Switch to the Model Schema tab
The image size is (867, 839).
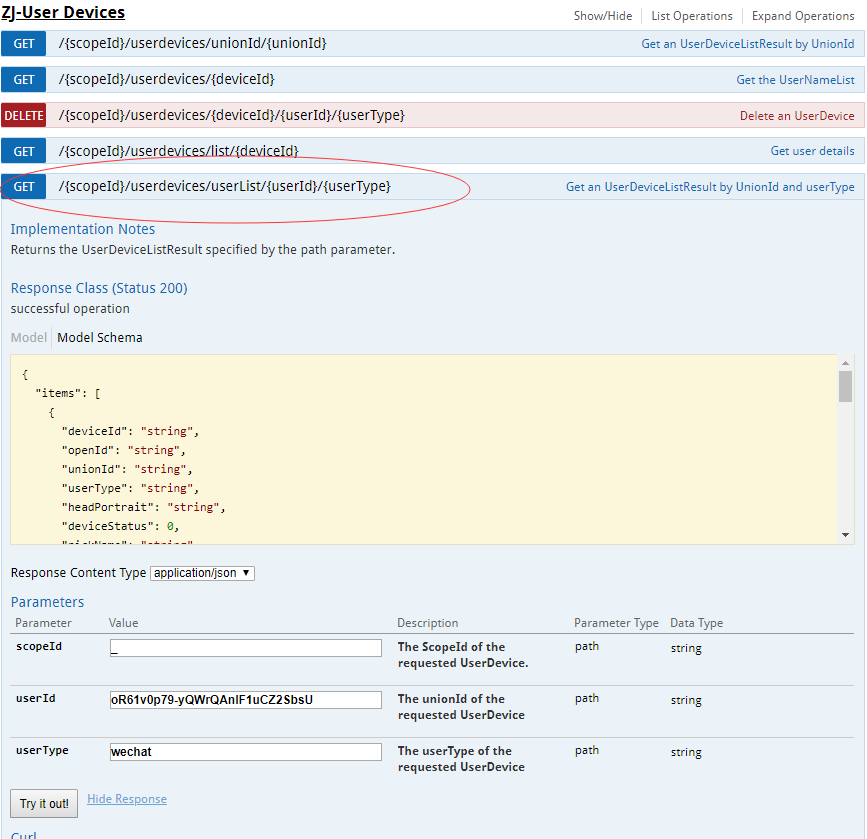[x=100, y=337]
